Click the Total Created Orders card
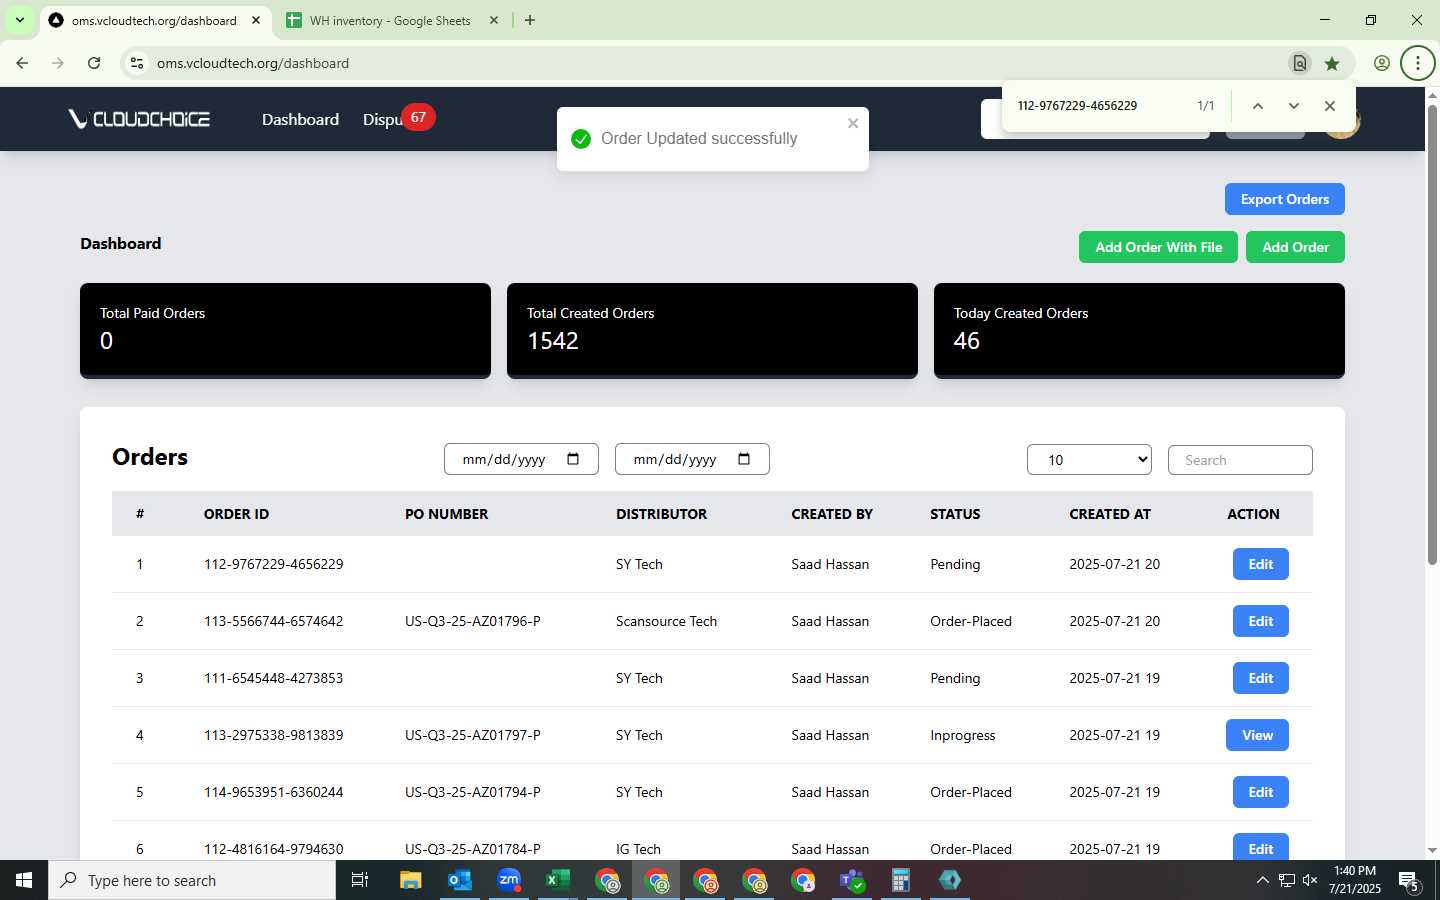 712,330
